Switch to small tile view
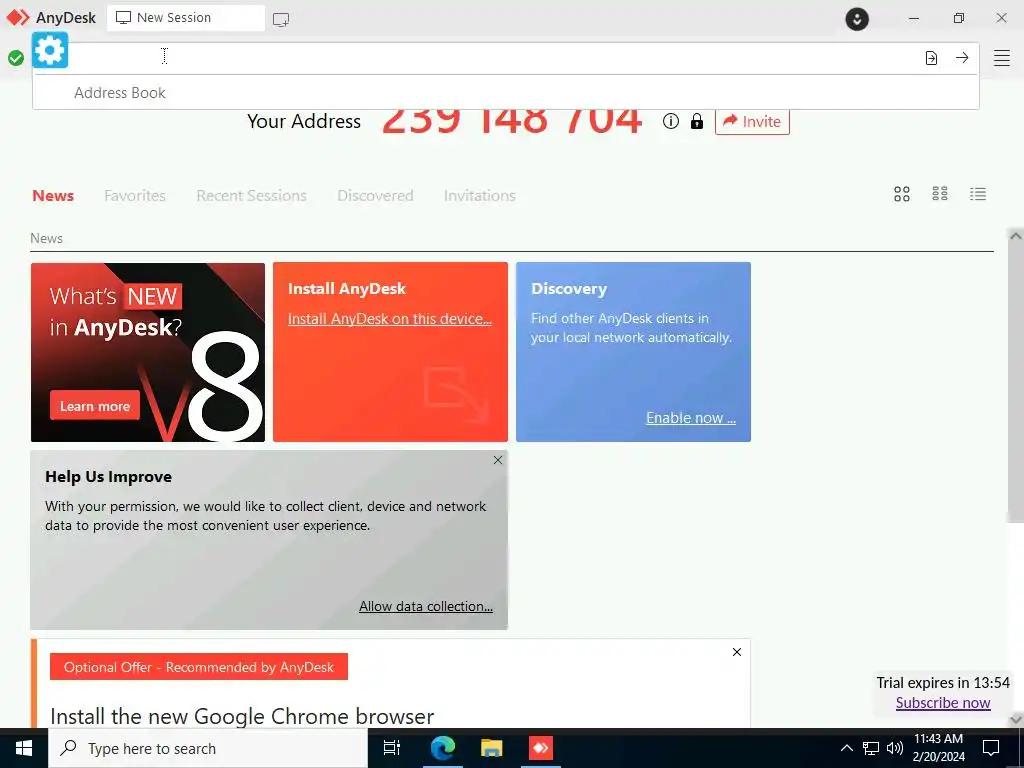This screenshot has height=768, width=1024. coord(940,194)
